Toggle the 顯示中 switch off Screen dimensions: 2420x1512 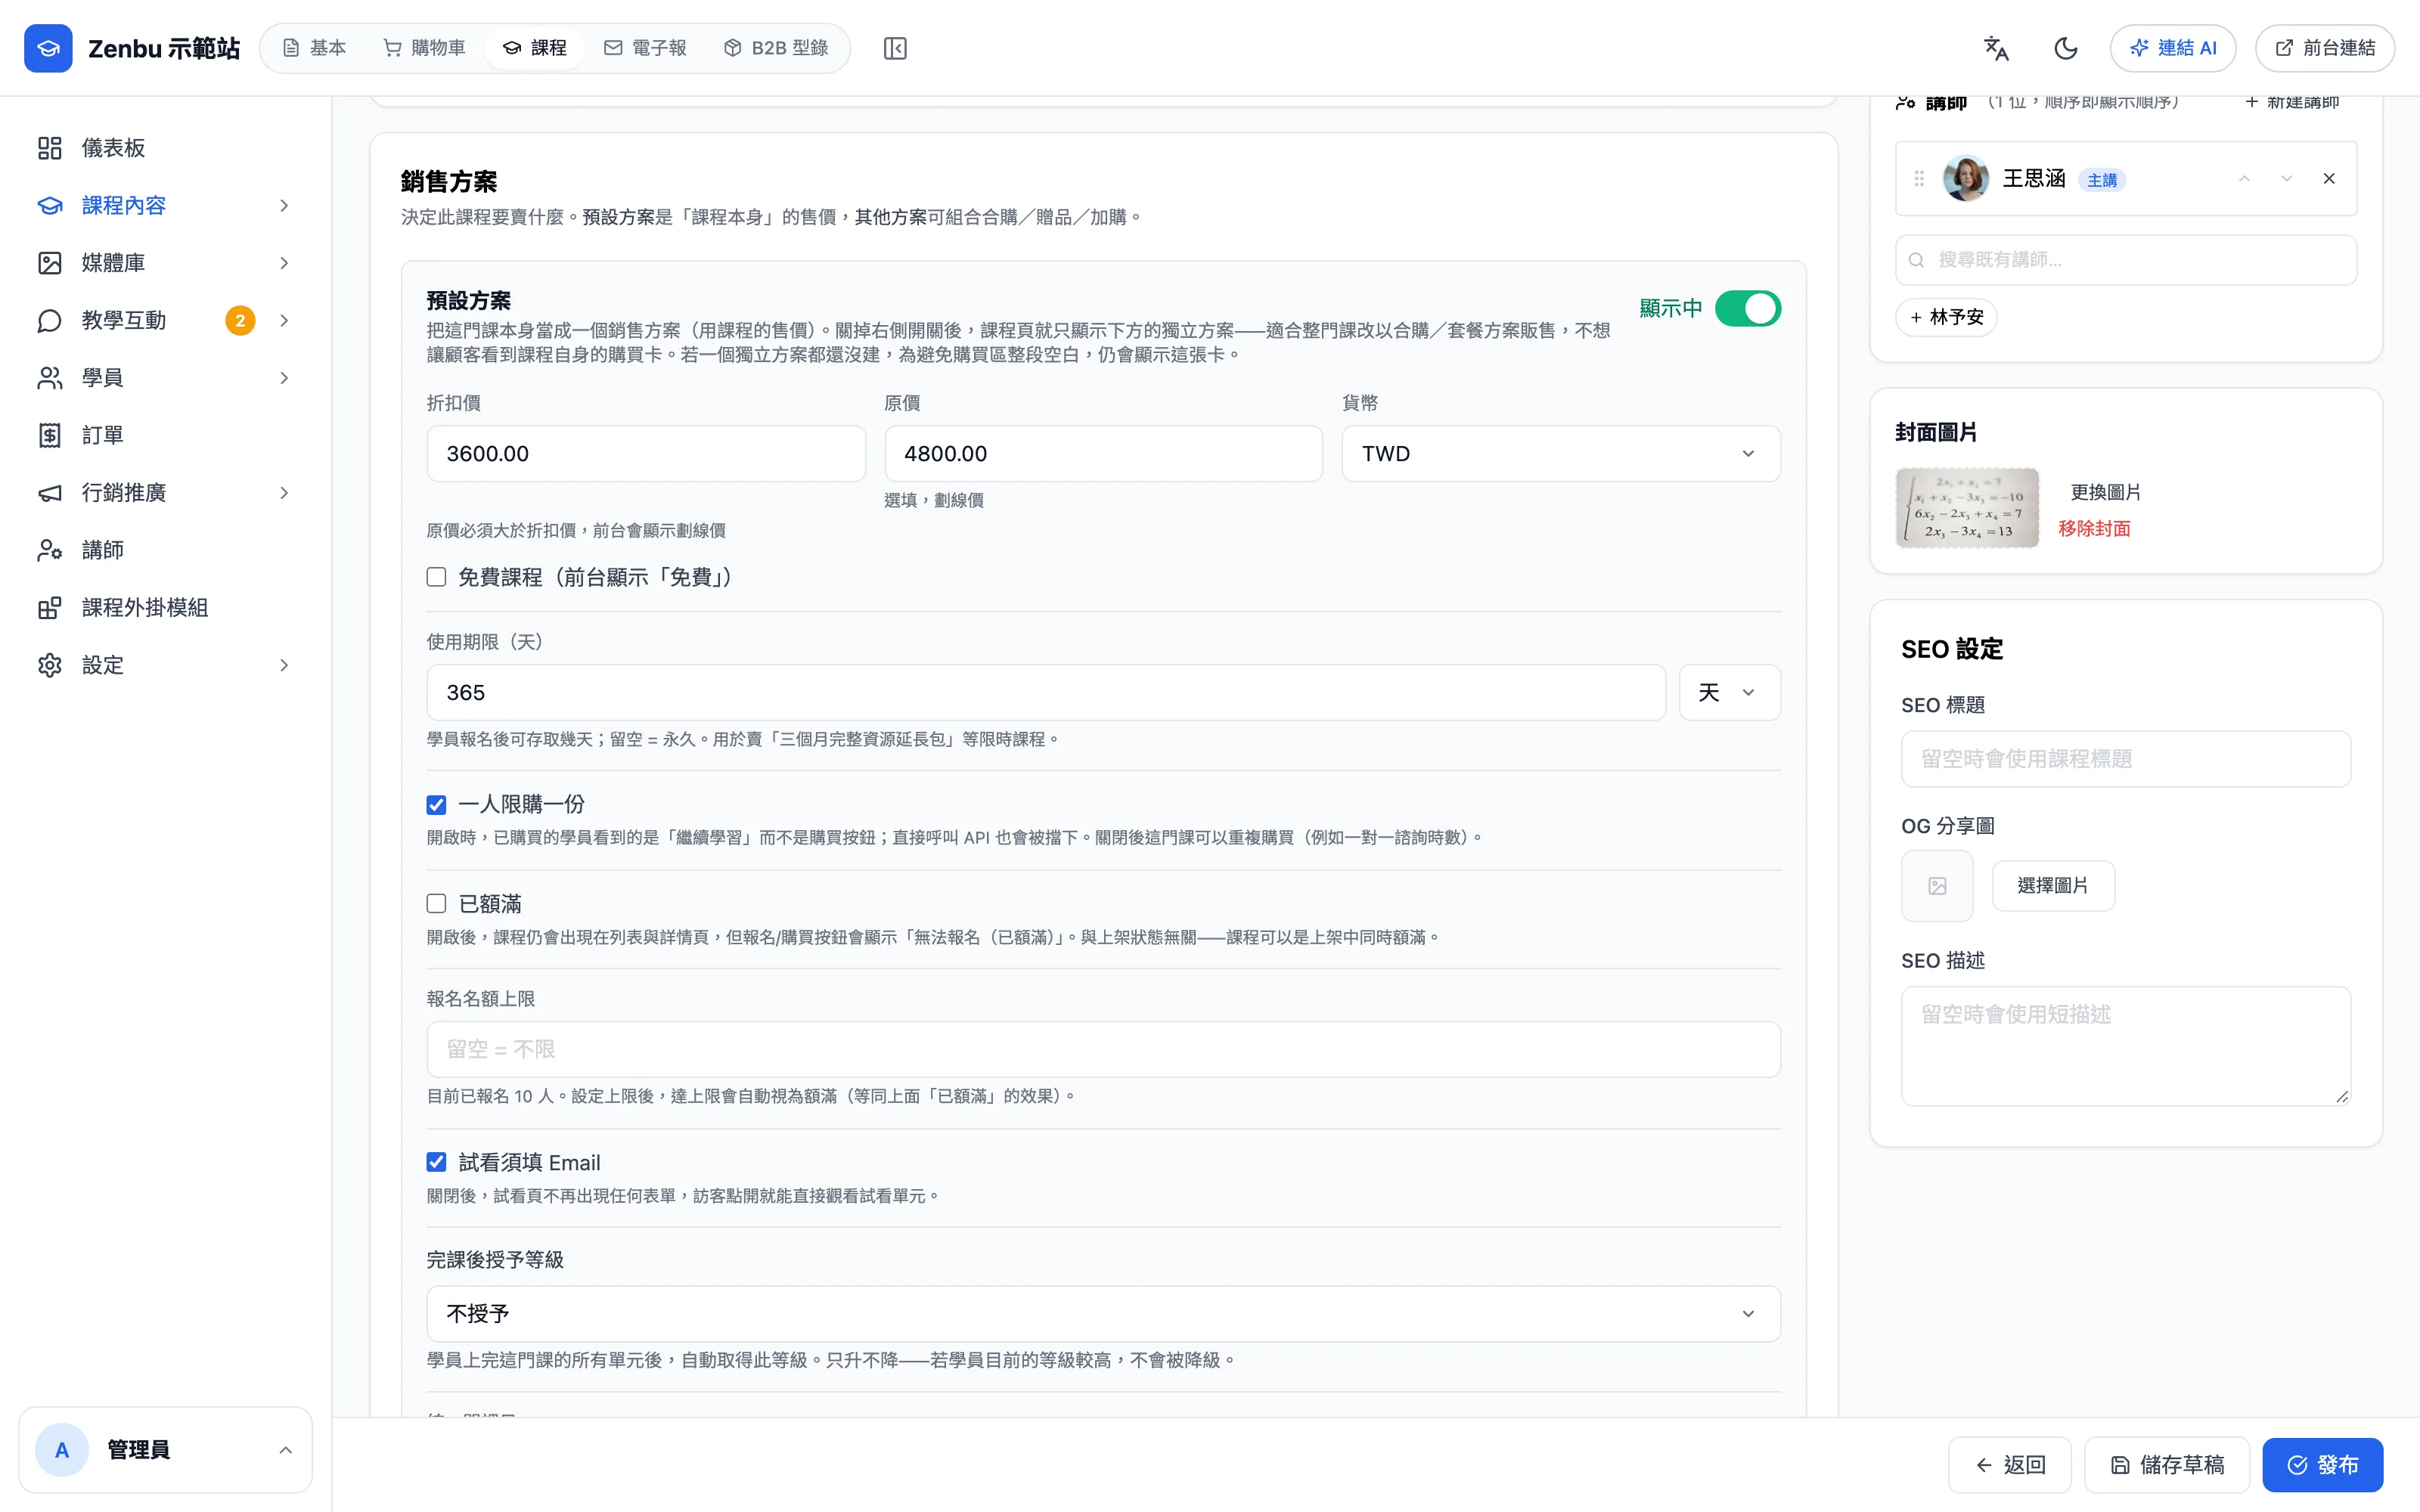point(1748,309)
